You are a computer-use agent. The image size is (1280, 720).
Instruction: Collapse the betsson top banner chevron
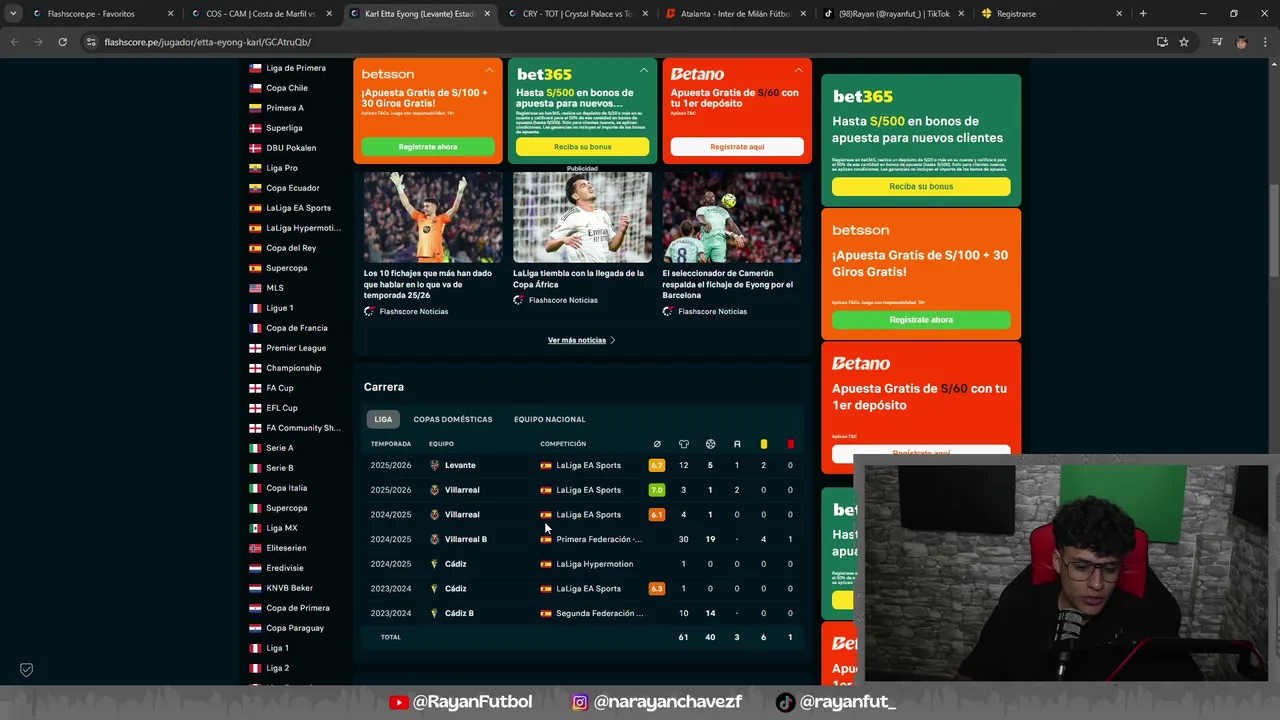pyautogui.click(x=489, y=71)
